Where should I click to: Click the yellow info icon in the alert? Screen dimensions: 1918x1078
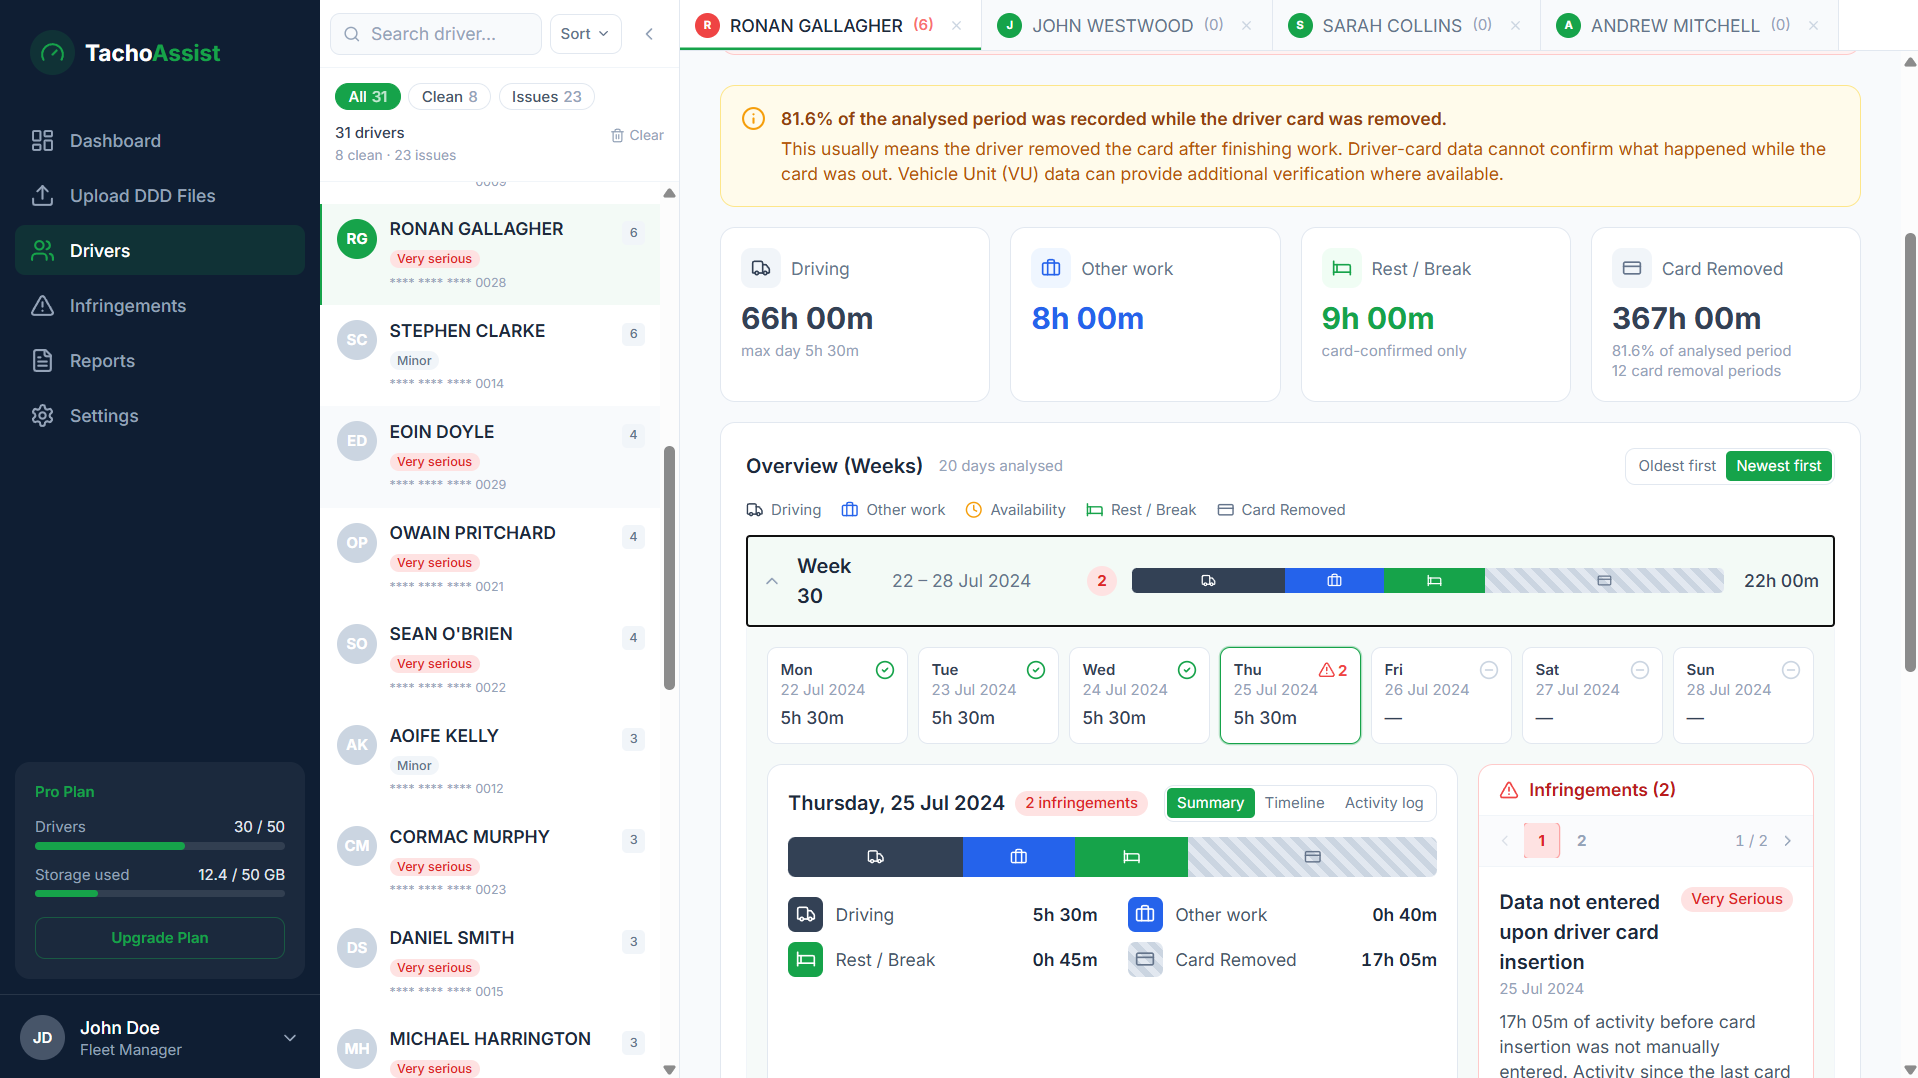point(753,119)
